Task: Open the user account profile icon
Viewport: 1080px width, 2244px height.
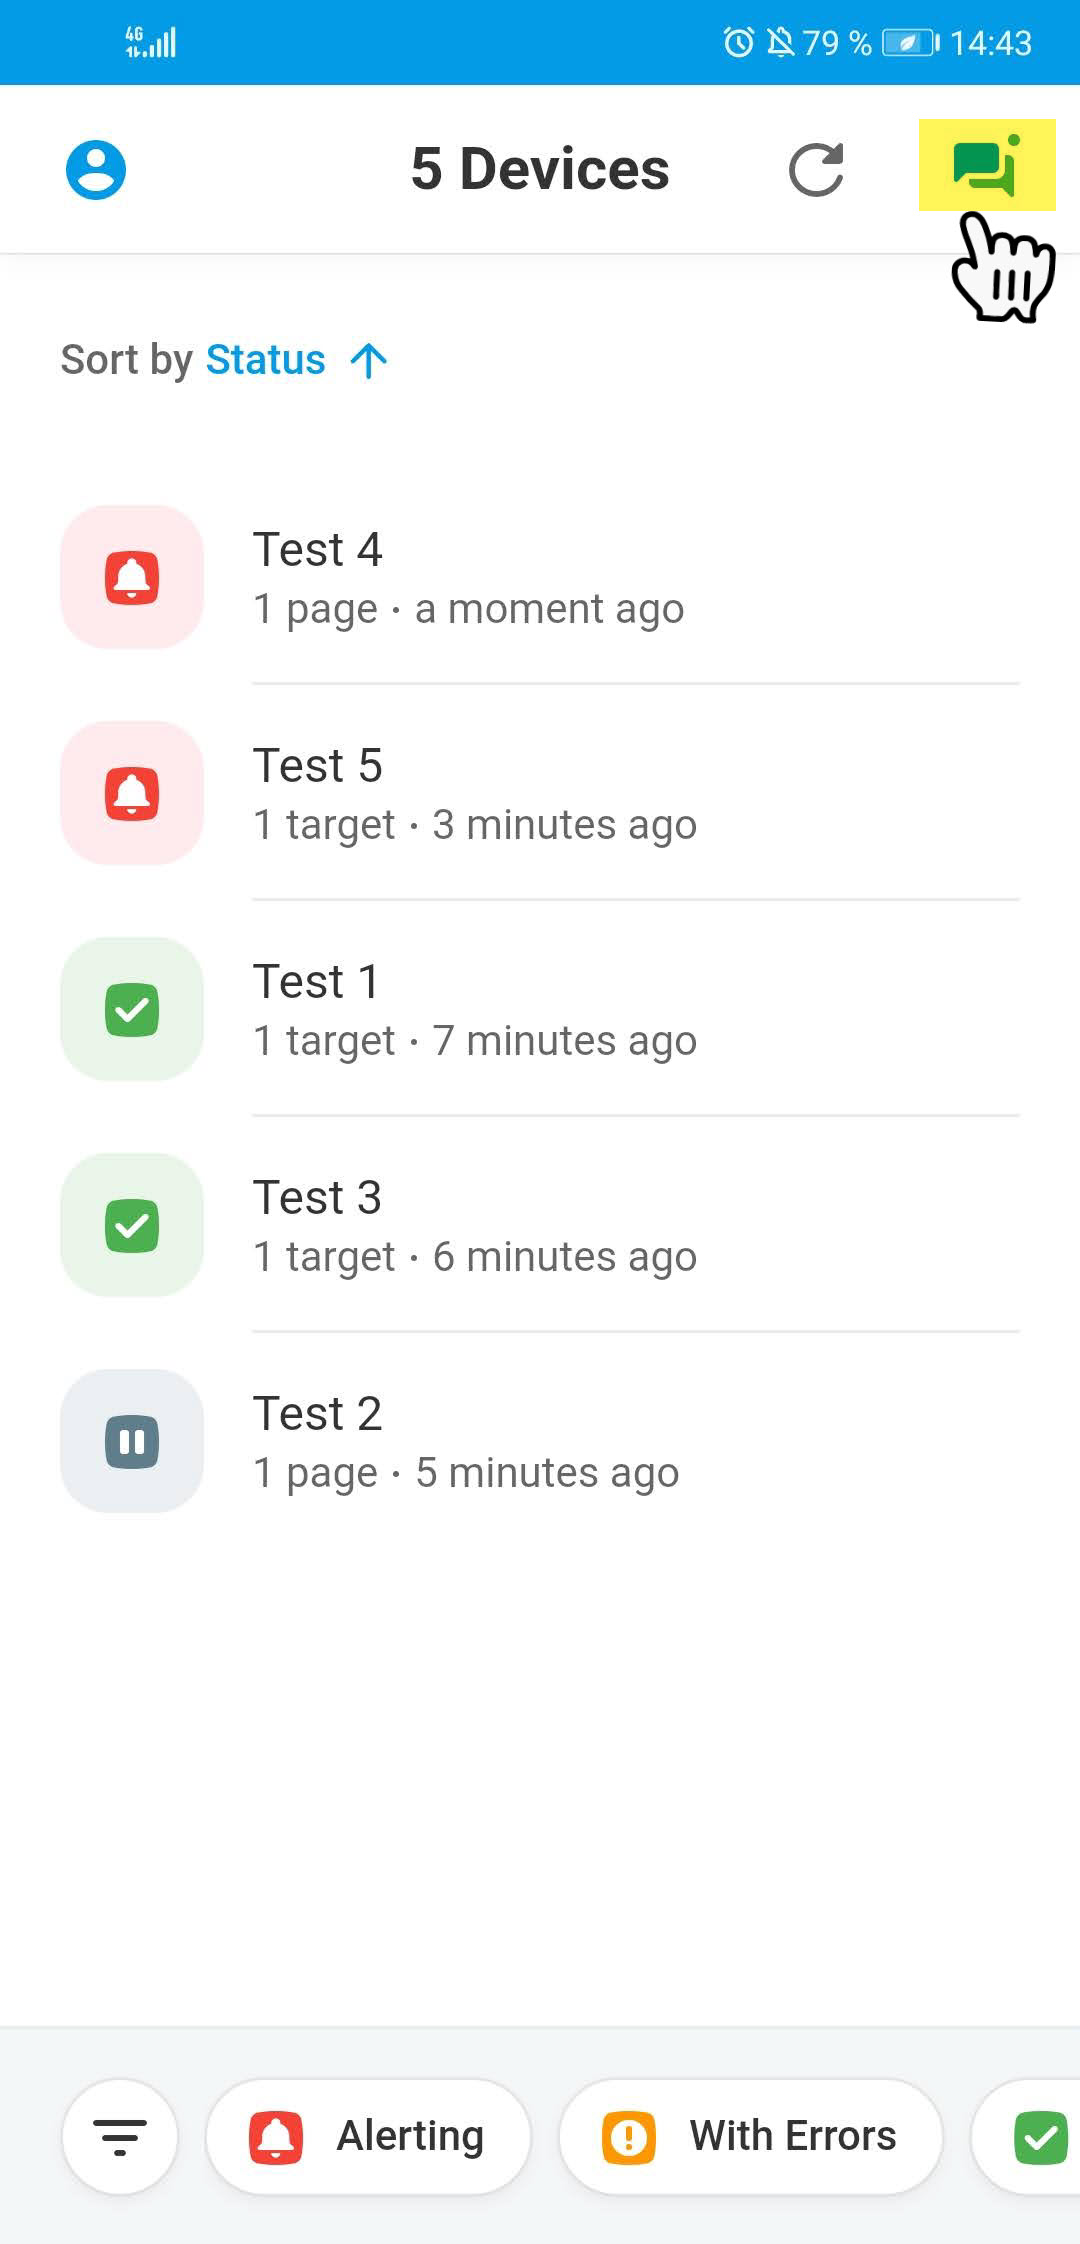Action: (x=96, y=170)
